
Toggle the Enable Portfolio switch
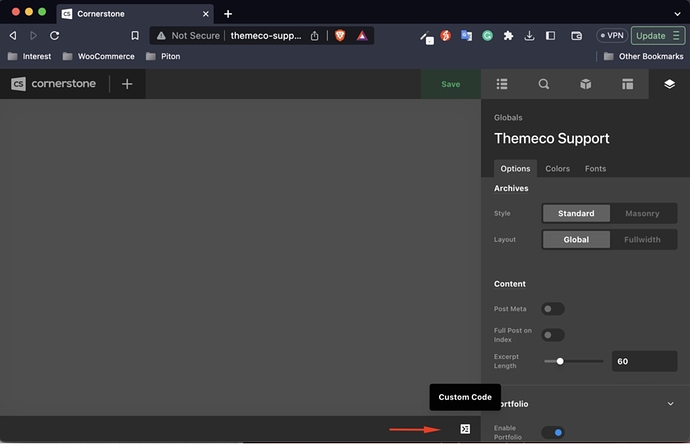(x=553, y=432)
